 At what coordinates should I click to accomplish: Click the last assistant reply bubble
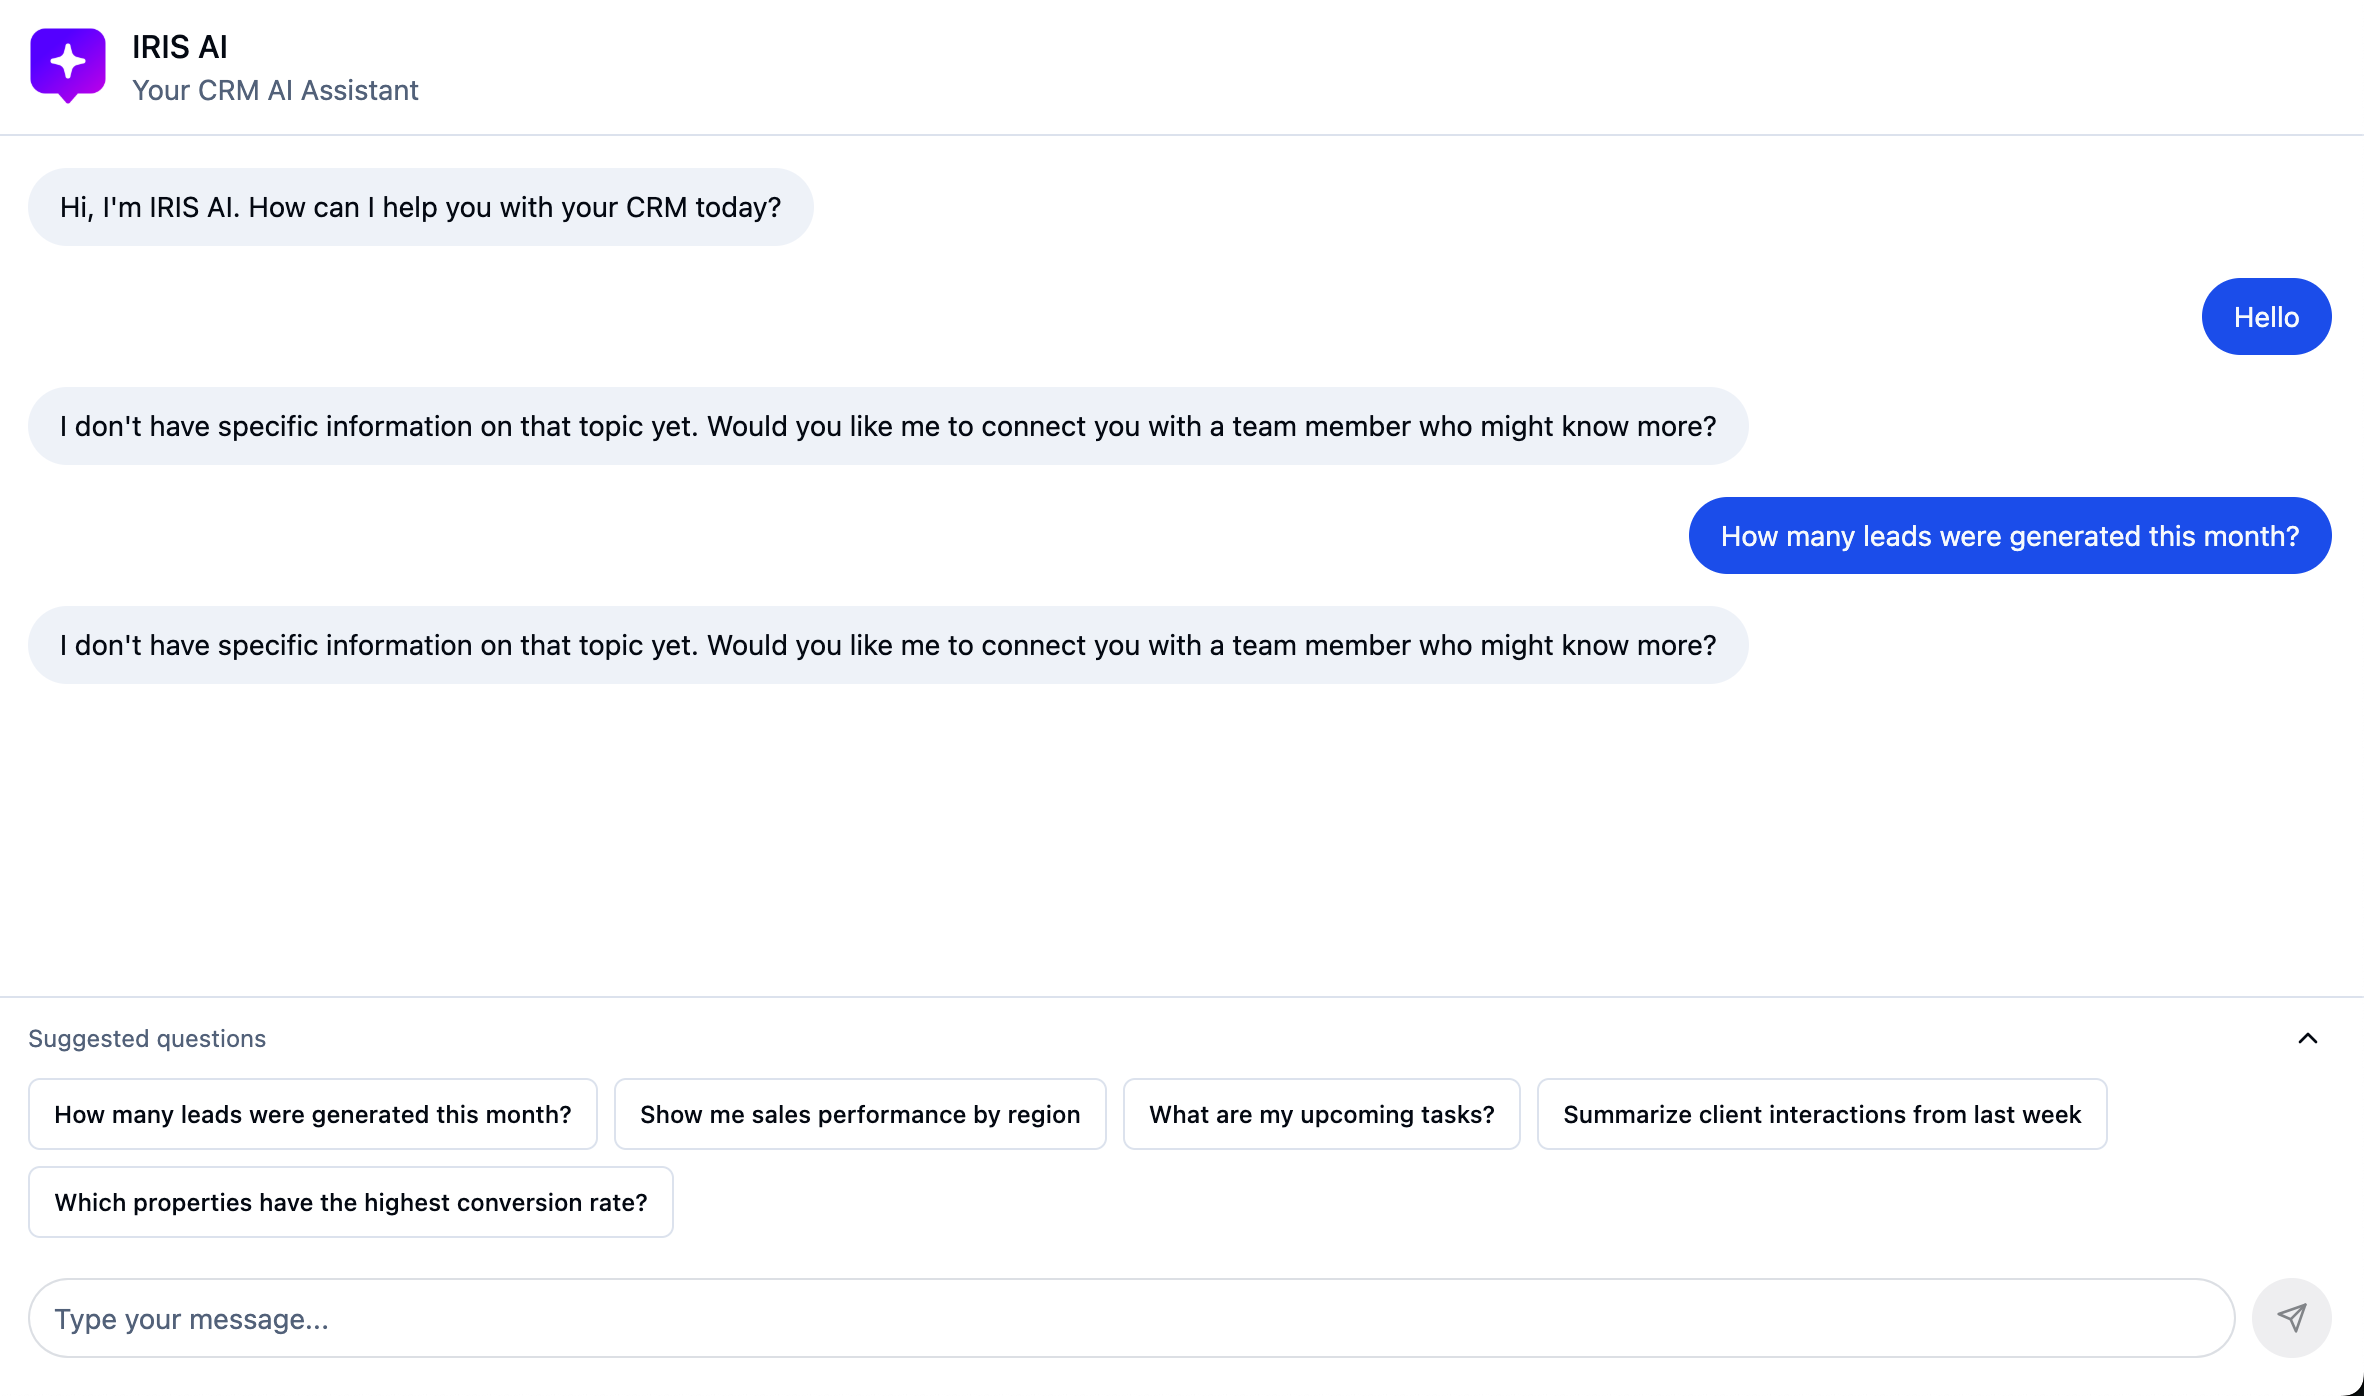click(x=887, y=645)
